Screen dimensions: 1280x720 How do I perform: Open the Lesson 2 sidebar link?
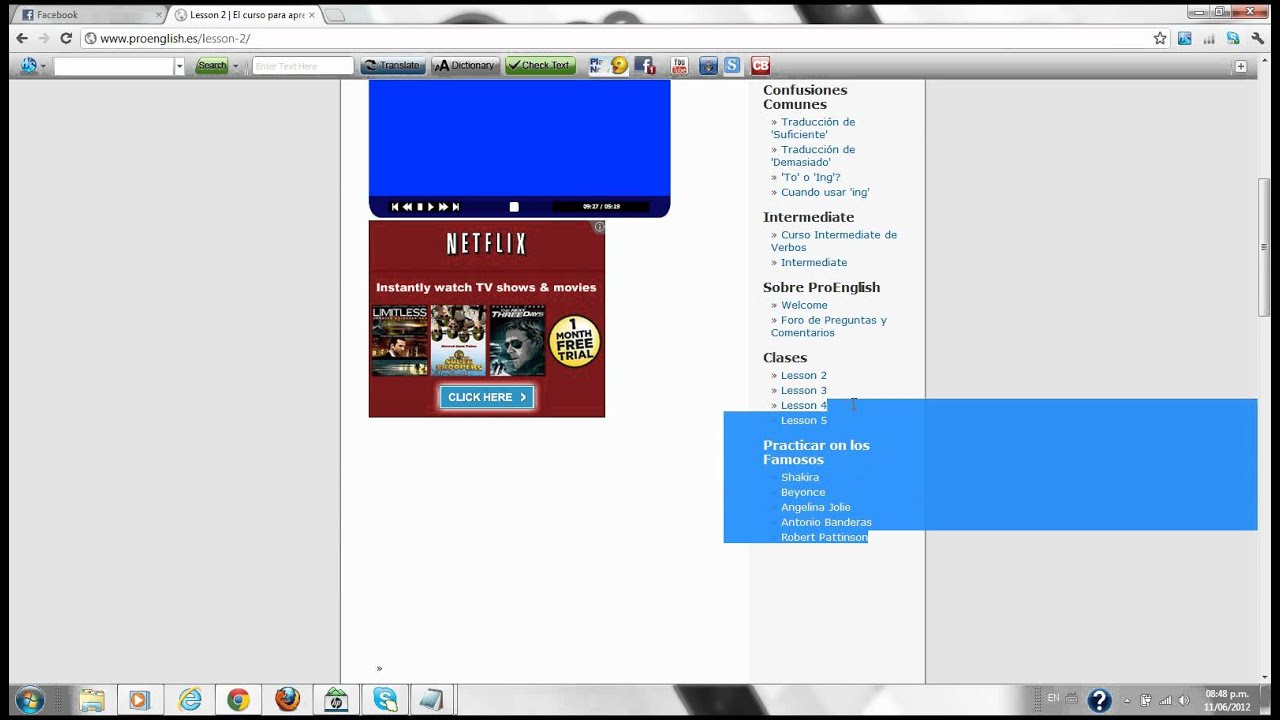point(803,375)
